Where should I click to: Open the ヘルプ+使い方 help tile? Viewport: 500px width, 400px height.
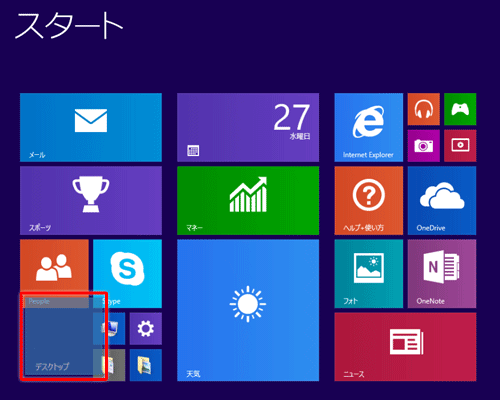pos(369,201)
